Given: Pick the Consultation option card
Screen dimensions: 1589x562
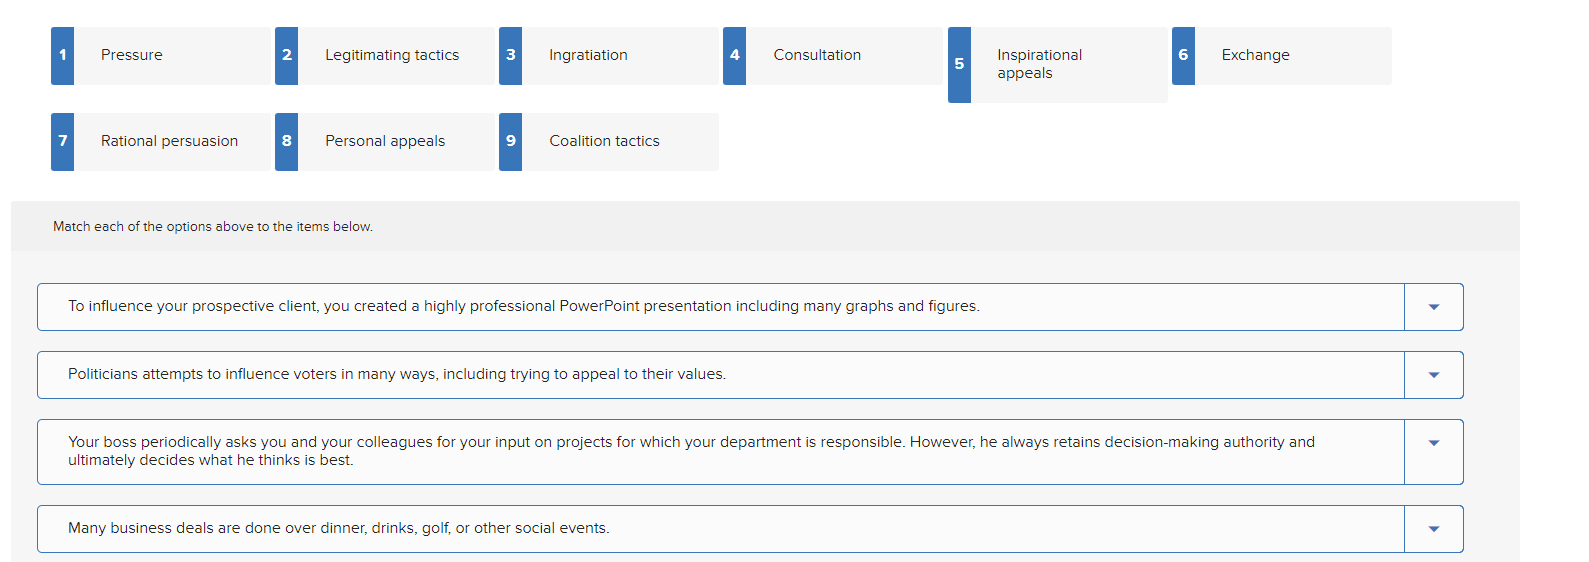Looking at the screenshot, I should click(844, 55).
